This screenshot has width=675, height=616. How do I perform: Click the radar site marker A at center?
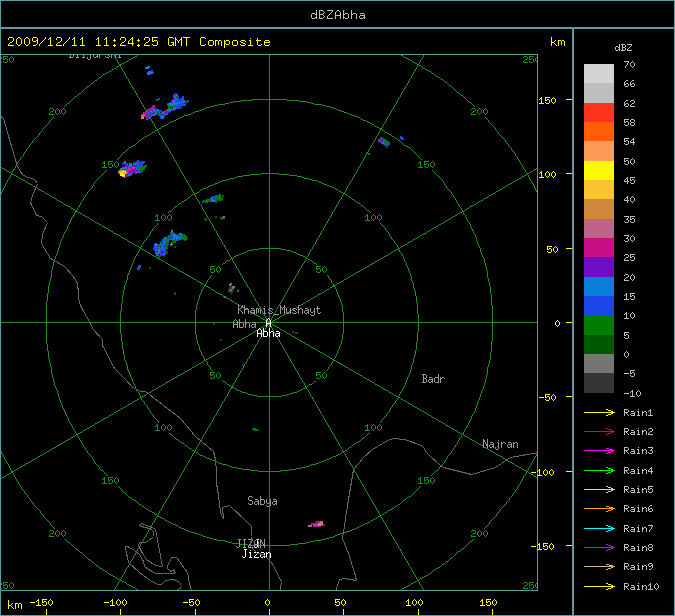point(269,323)
